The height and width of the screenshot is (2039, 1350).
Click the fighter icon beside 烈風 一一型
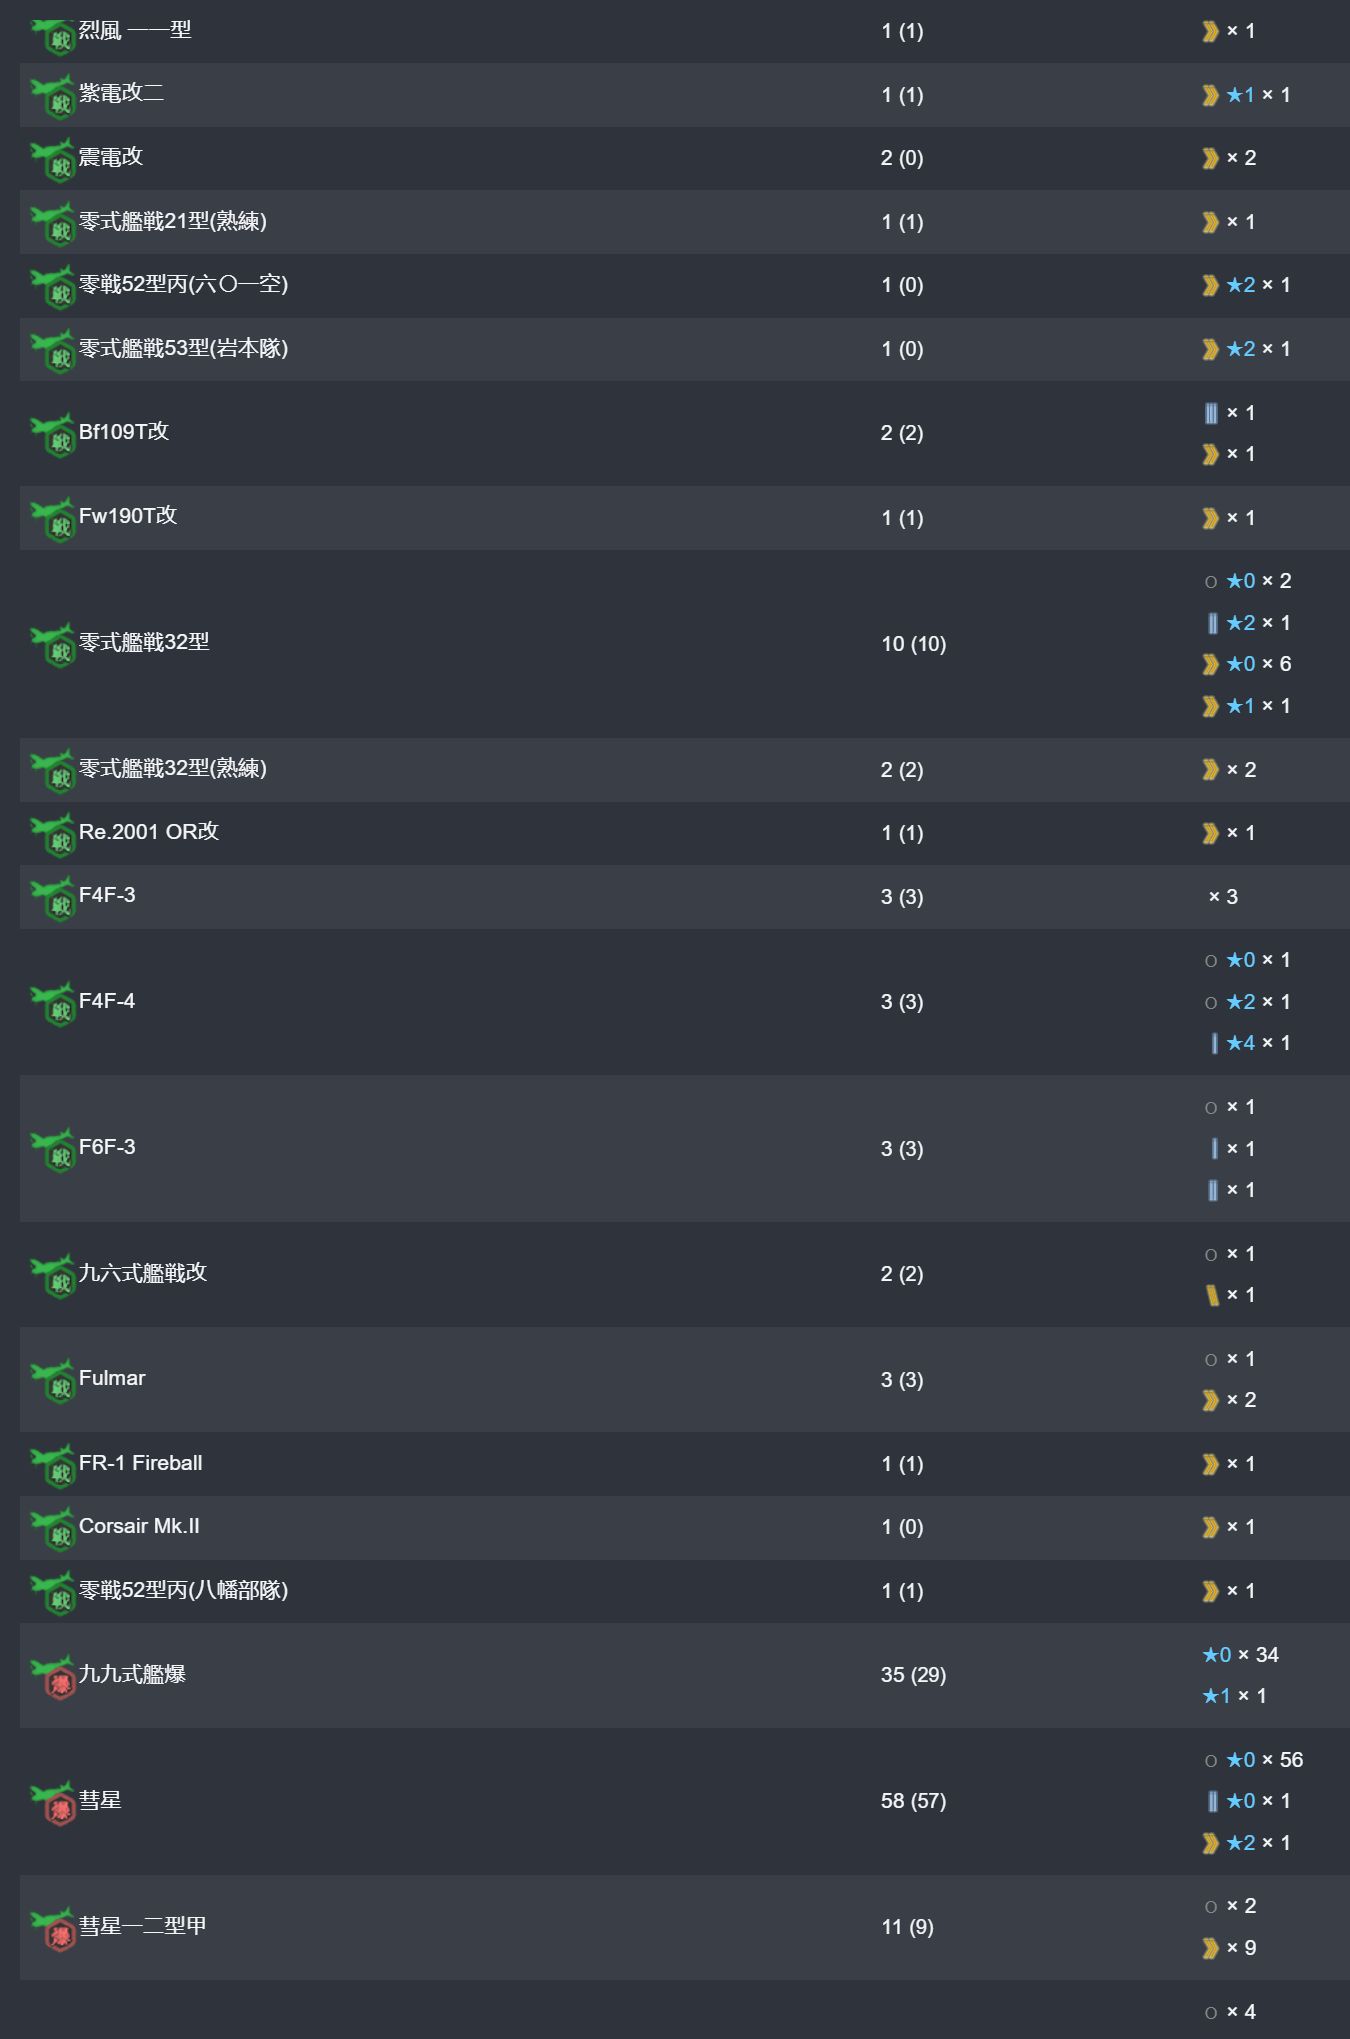(53, 35)
